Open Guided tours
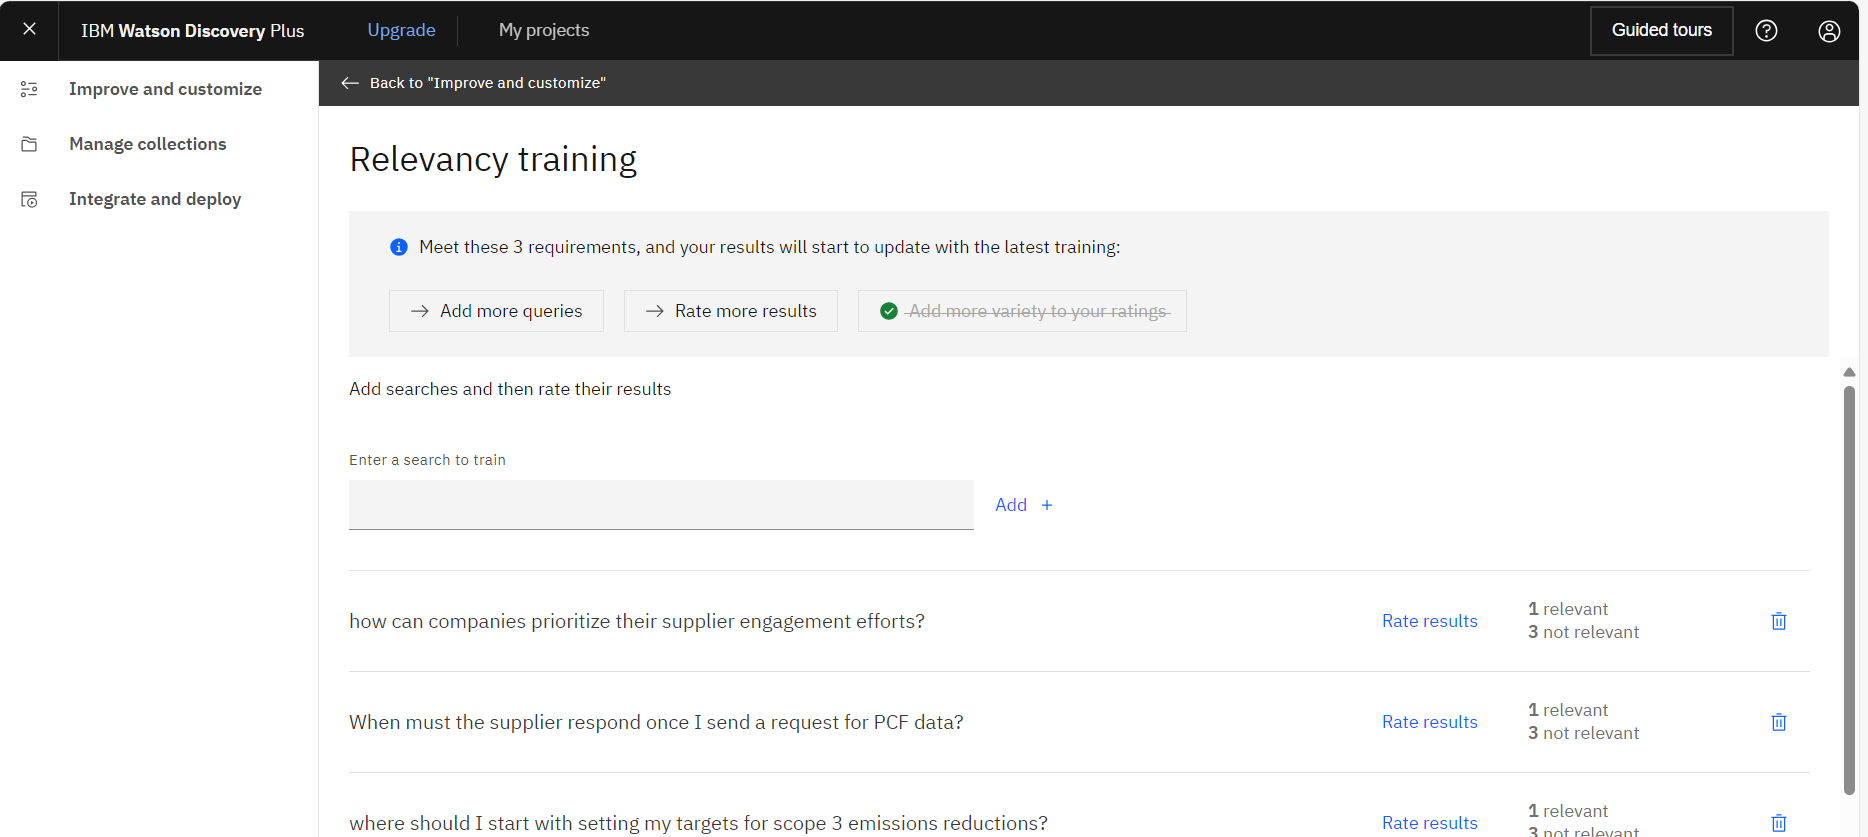 coord(1661,30)
